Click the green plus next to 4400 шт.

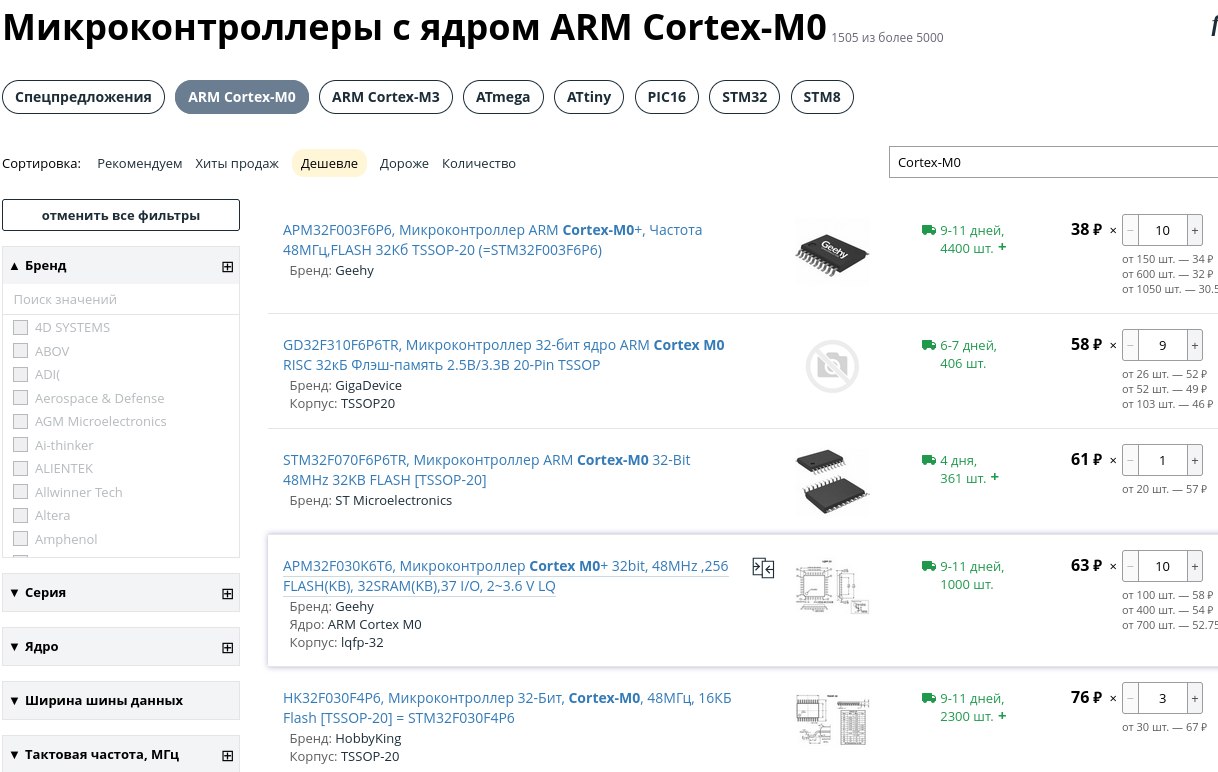(1002, 247)
